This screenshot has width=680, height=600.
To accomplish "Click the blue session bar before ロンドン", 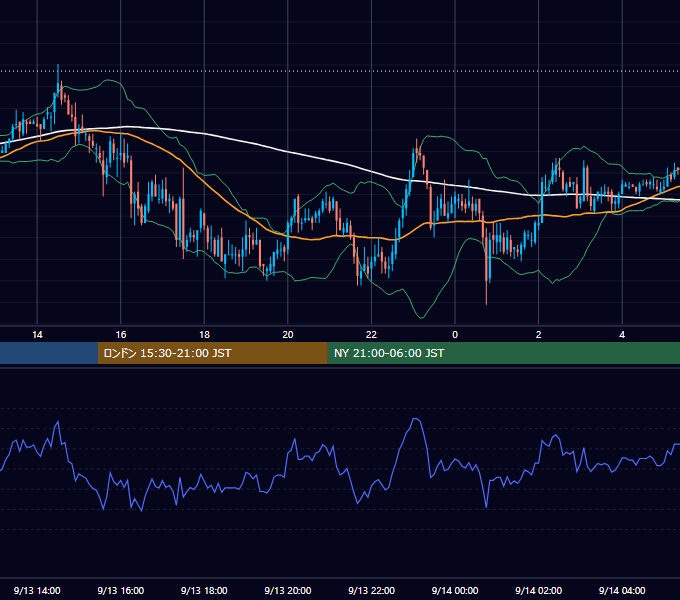I will click(x=49, y=353).
